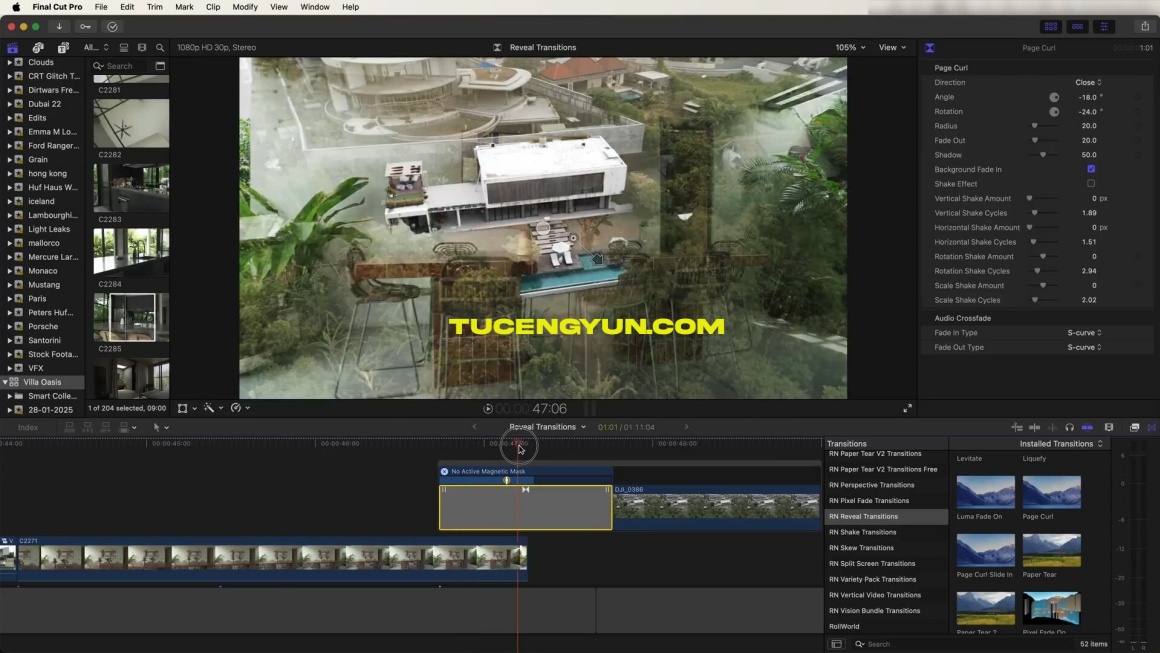Open the Keyword Editor key icon

click(x=86, y=27)
